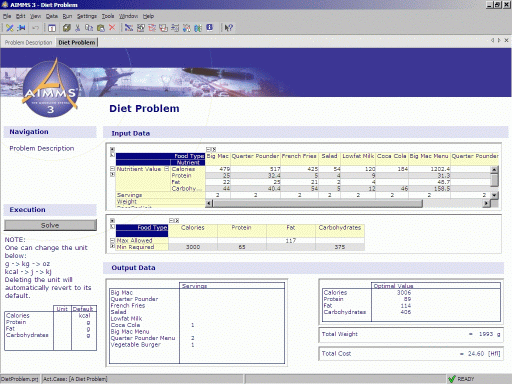Click the menu builder toolbar icon
The image size is (512, 384).
[175, 28]
